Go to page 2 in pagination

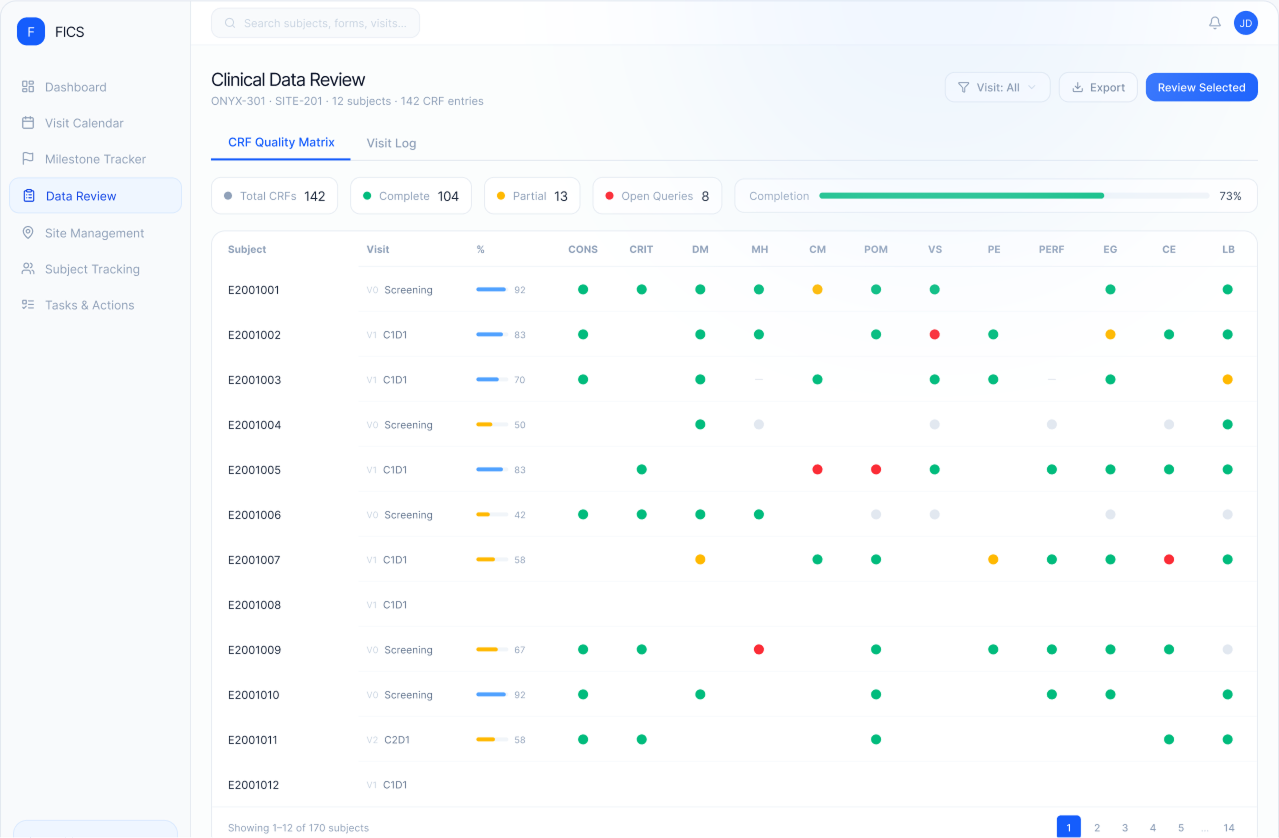coord(1096,827)
